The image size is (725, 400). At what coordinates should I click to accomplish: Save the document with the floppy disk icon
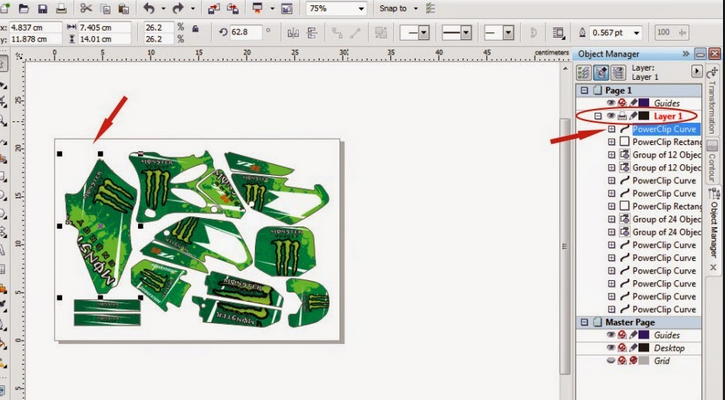pos(43,8)
